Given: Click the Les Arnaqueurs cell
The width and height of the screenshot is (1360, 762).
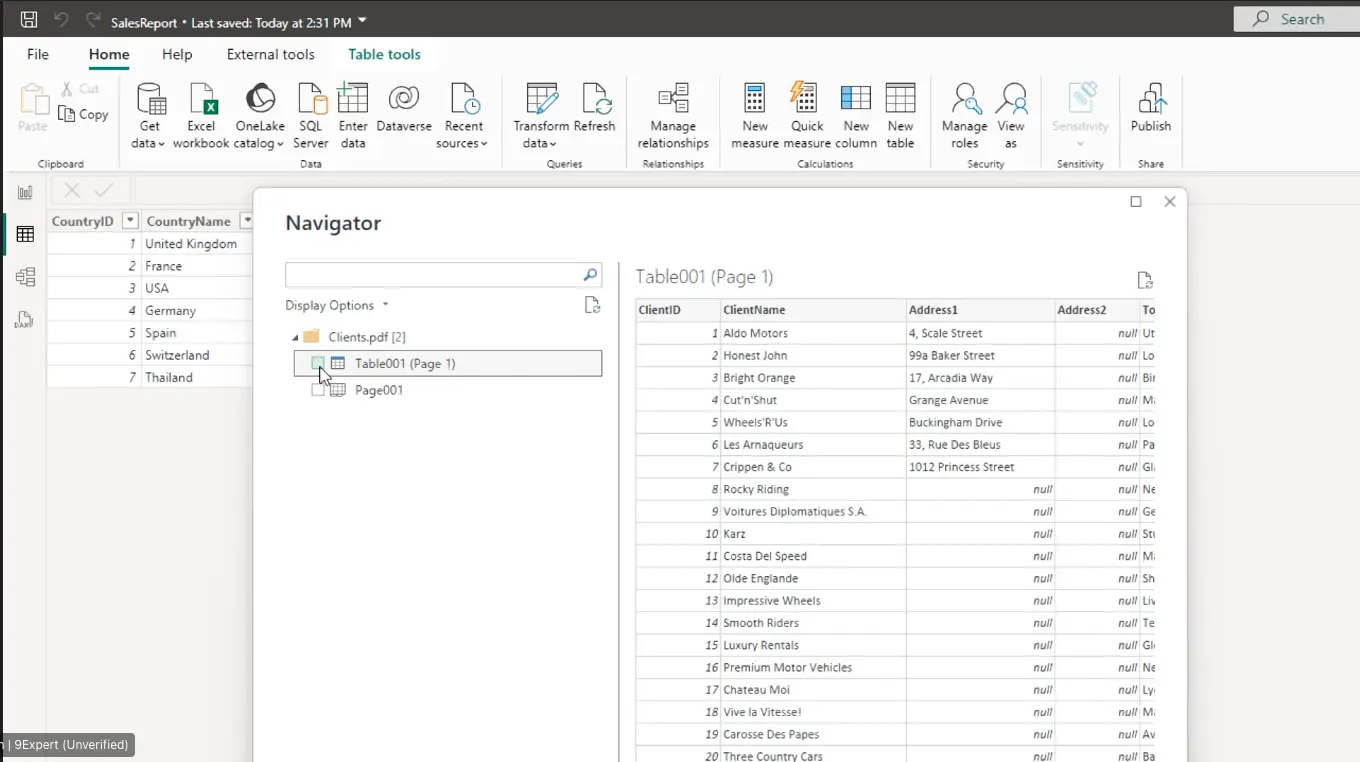Looking at the screenshot, I should (812, 444).
